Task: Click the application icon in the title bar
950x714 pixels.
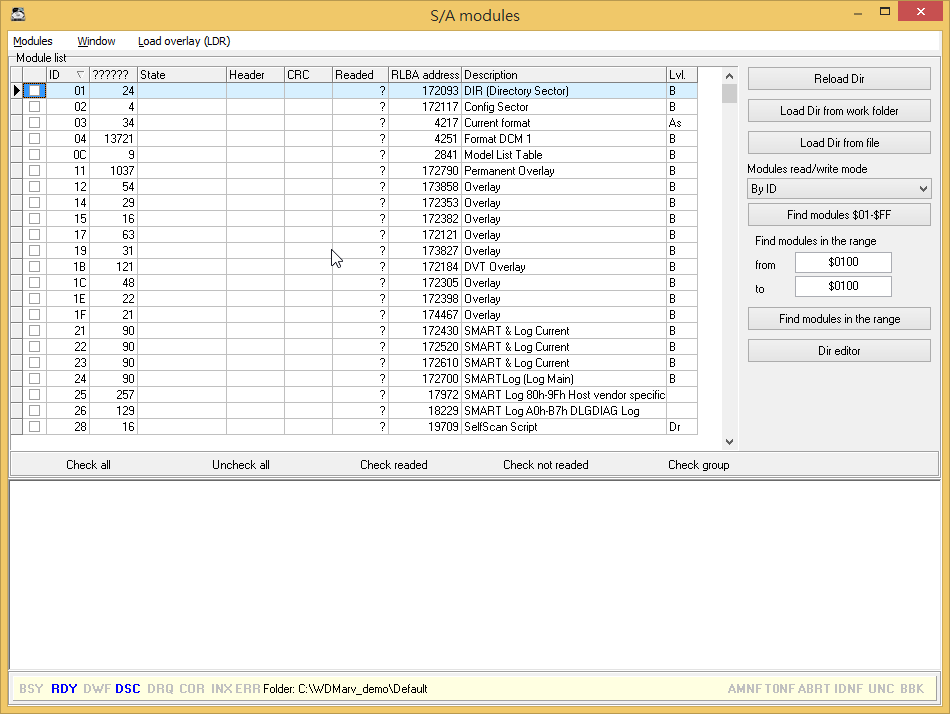Action: [17, 15]
